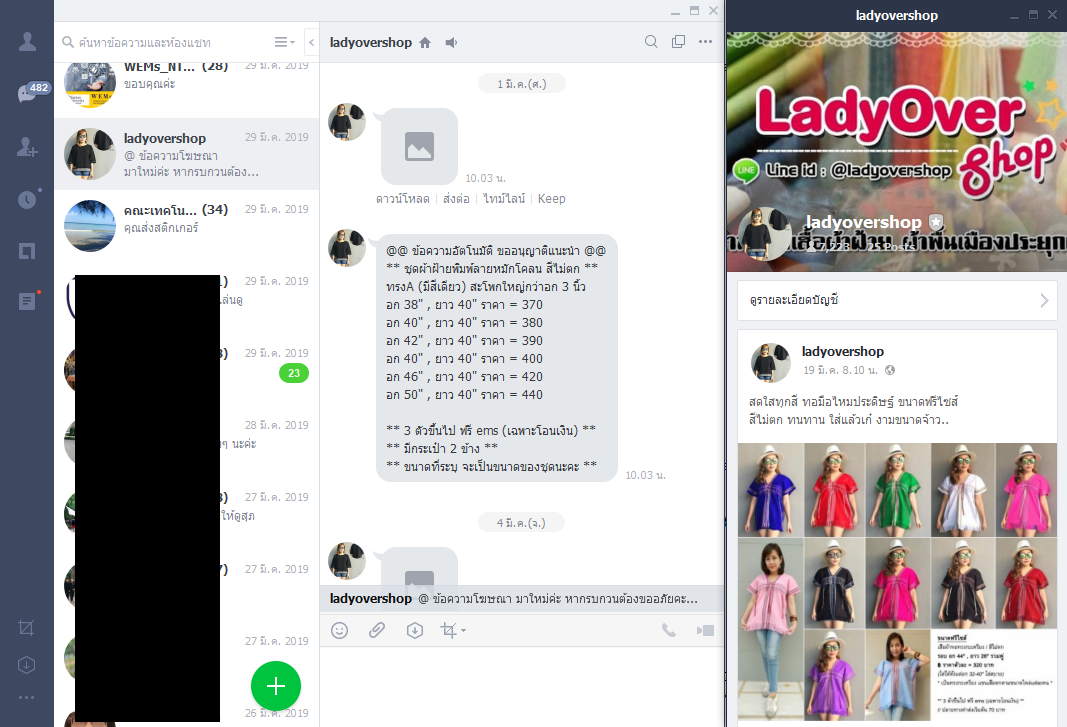
Task: Open the chat list filter dropdown
Action: click(284, 42)
